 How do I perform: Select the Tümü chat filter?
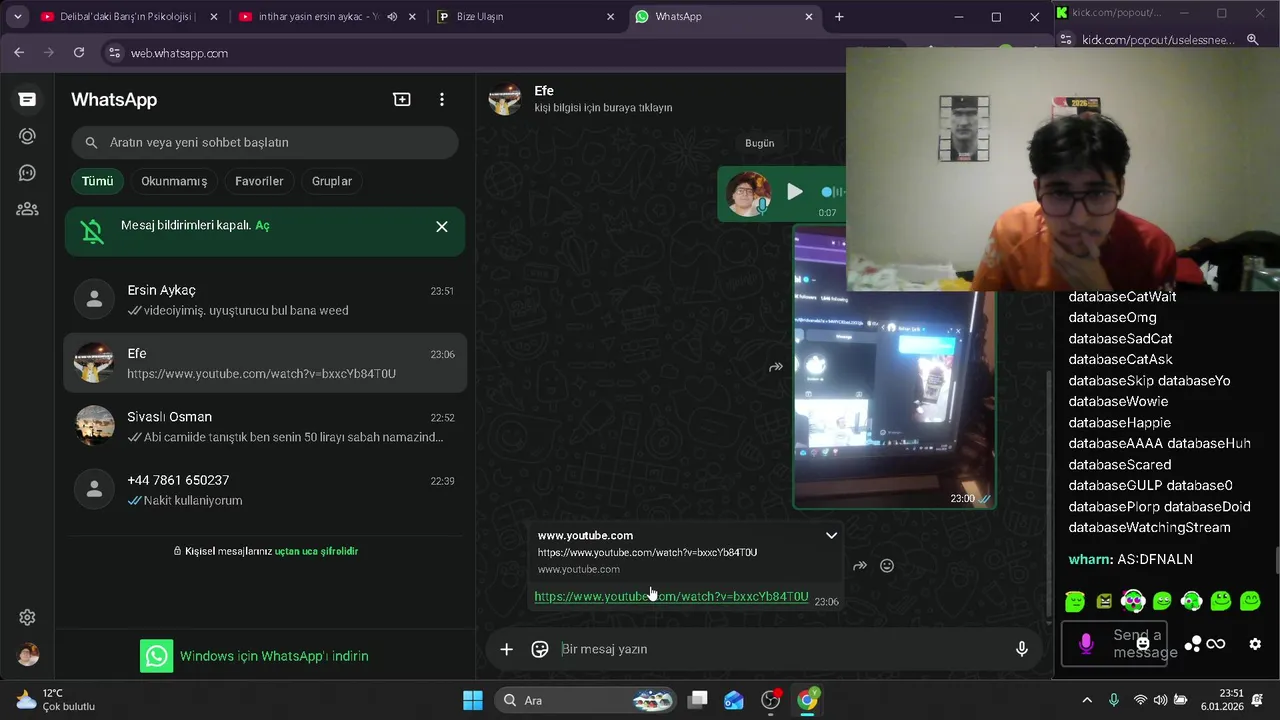coord(97,181)
